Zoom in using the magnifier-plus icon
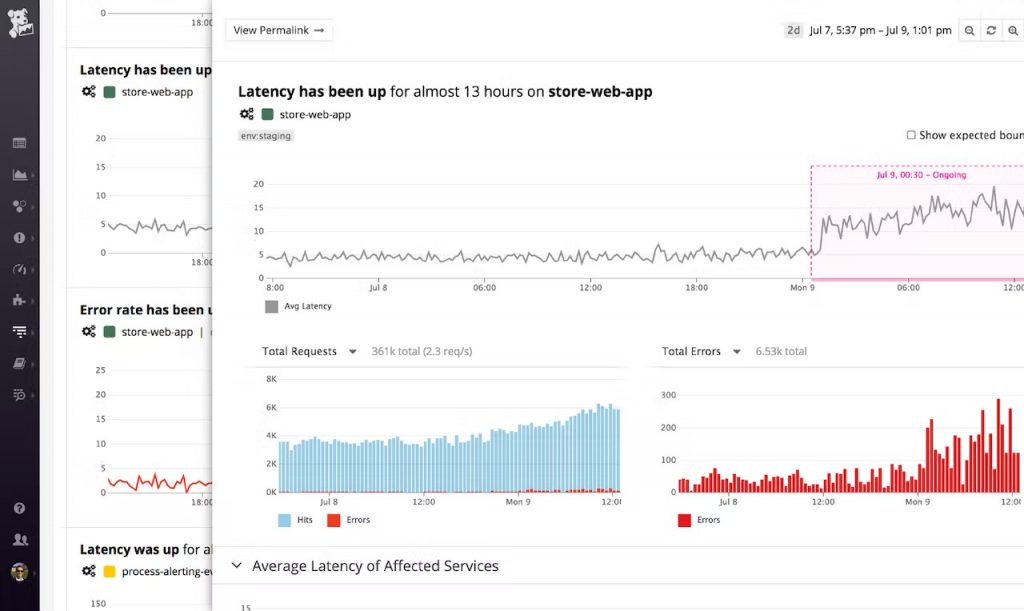The height and width of the screenshot is (611, 1024). pos(1015,30)
